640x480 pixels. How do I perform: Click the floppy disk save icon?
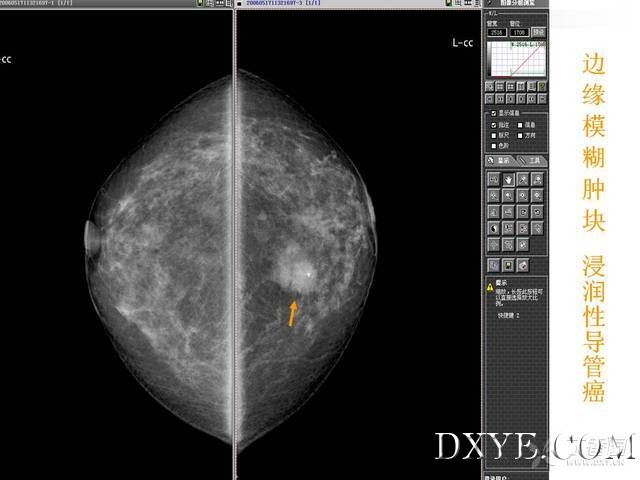[x=509, y=265]
